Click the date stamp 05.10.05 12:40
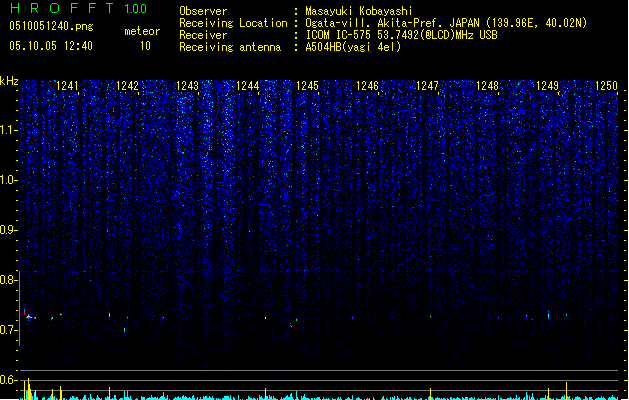Viewport: 629px width, 400px height. click(51, 46)
